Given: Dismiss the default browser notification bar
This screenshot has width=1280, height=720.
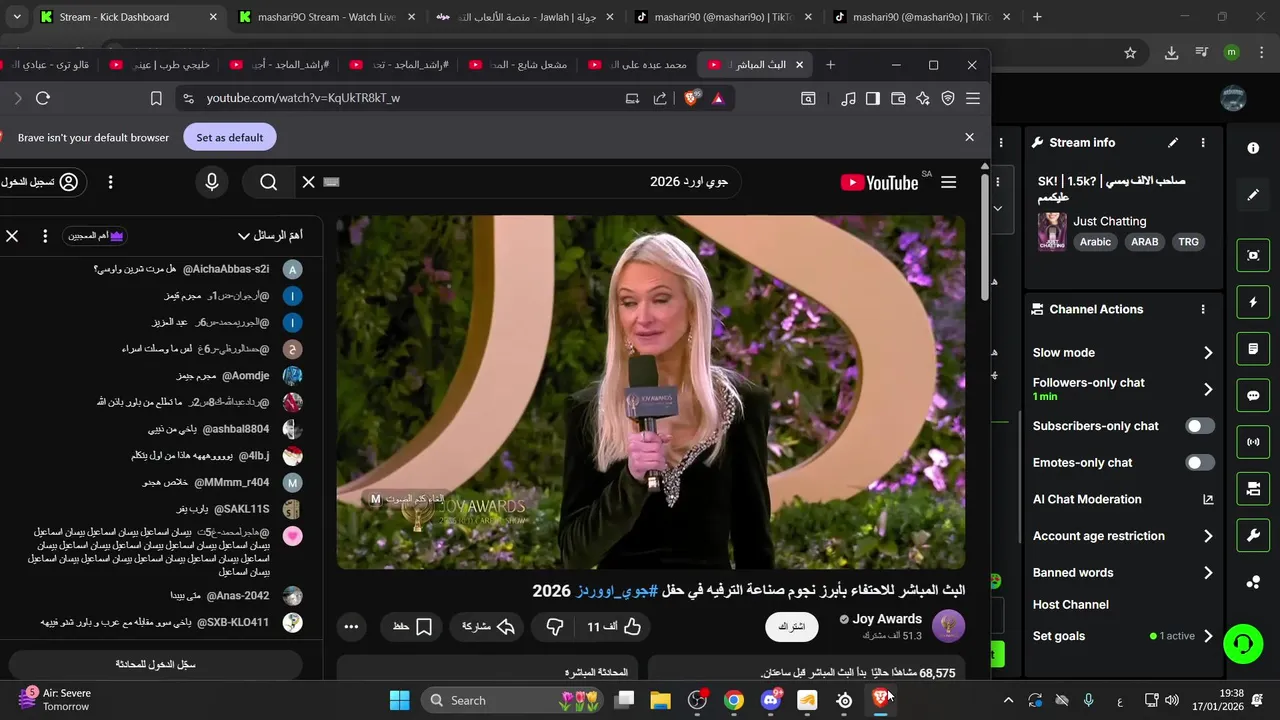Looking at the screenshot, I should 969,137.
